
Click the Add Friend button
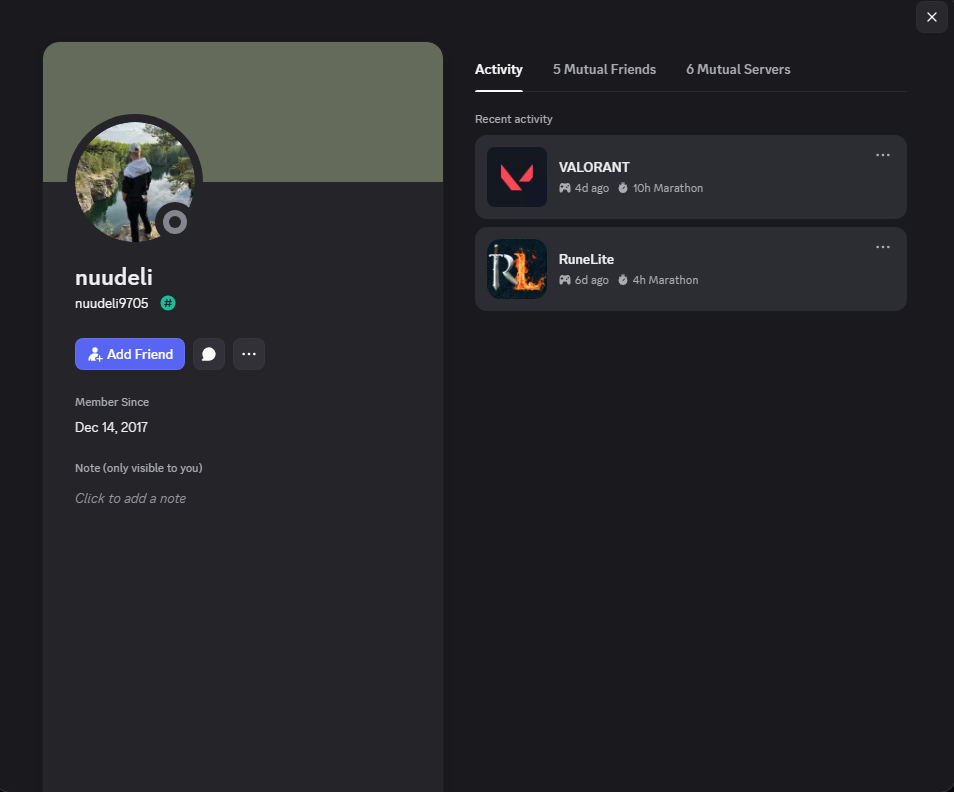pyautogui.click(x=130, y=354)
